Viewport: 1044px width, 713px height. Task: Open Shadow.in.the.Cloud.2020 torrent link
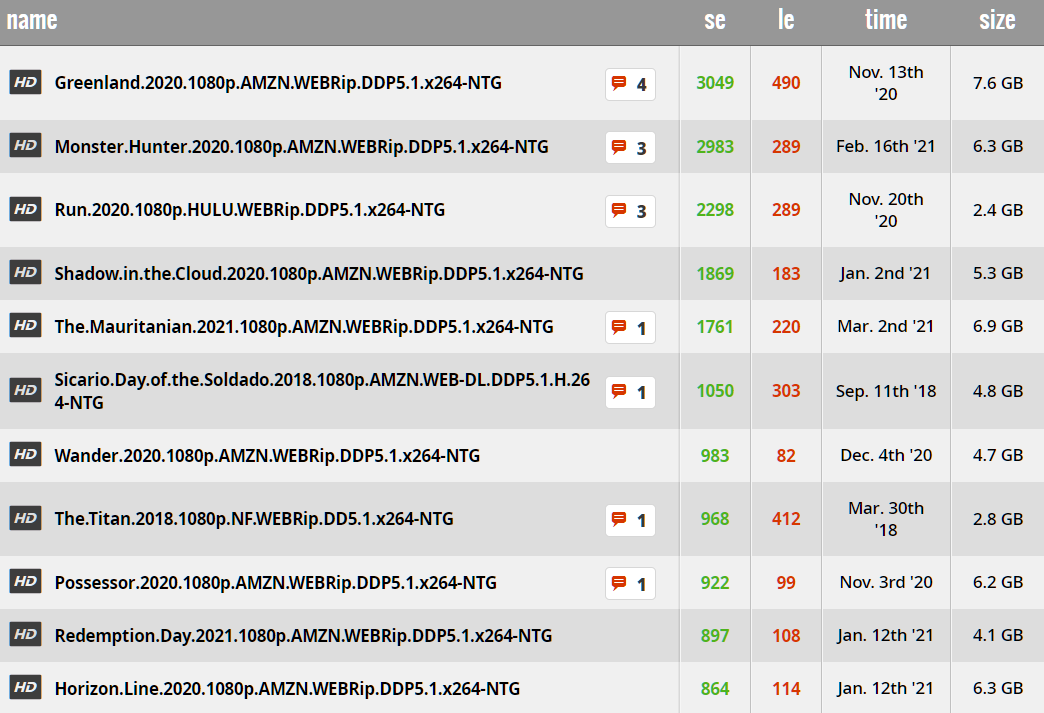[x=319, y=274]
